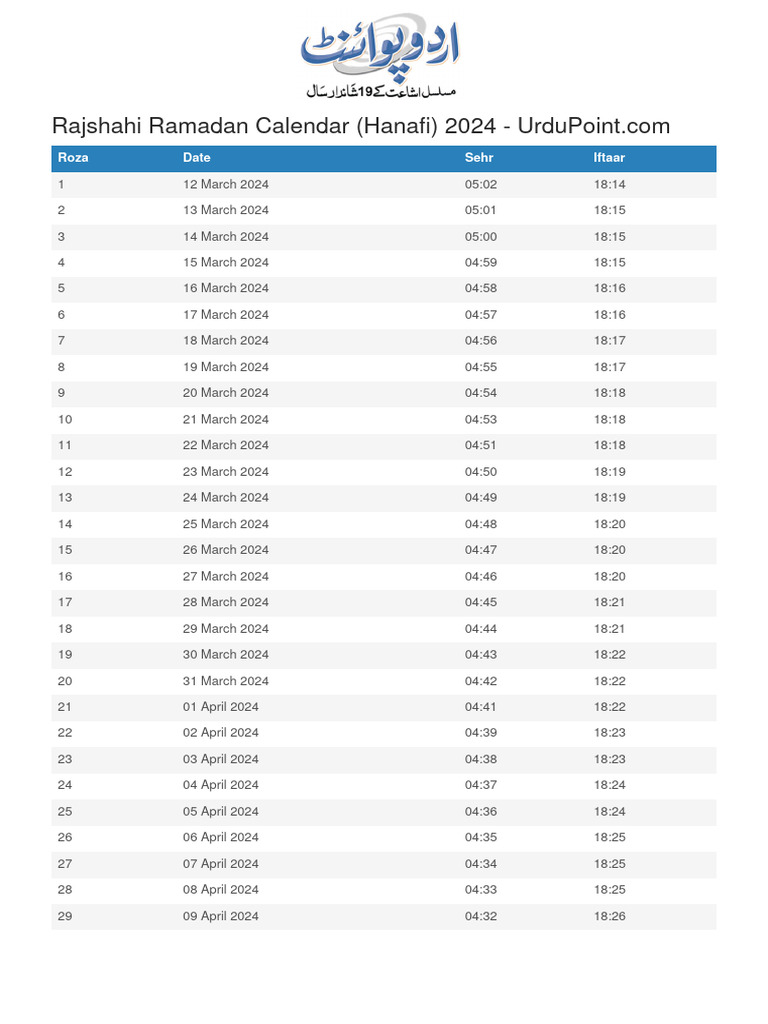Select the Date column header

197,158
